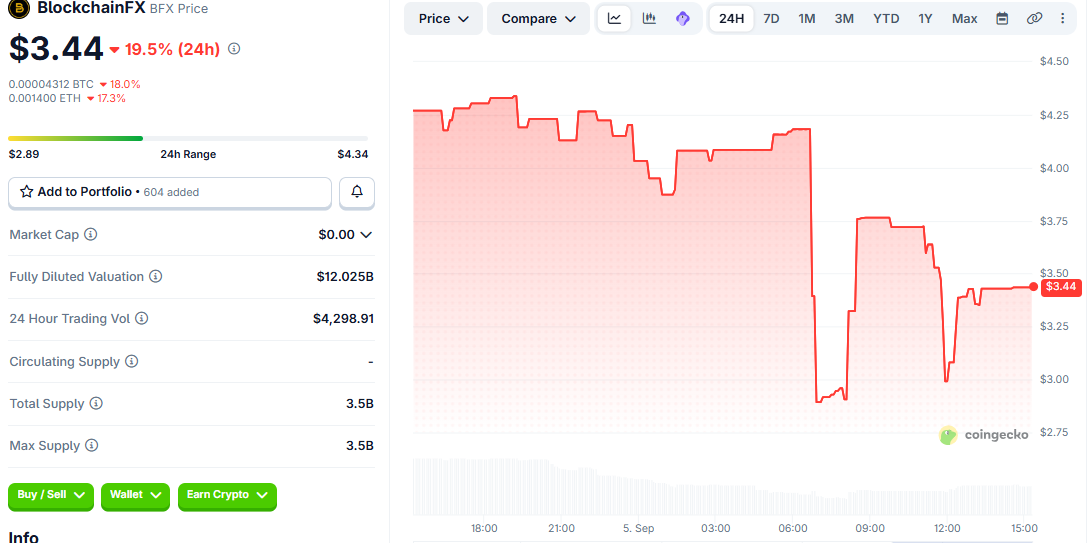Click the 5. Sep date axis label
The height and width of the screenshot is (543, 1090).
[x=638, y=528]
